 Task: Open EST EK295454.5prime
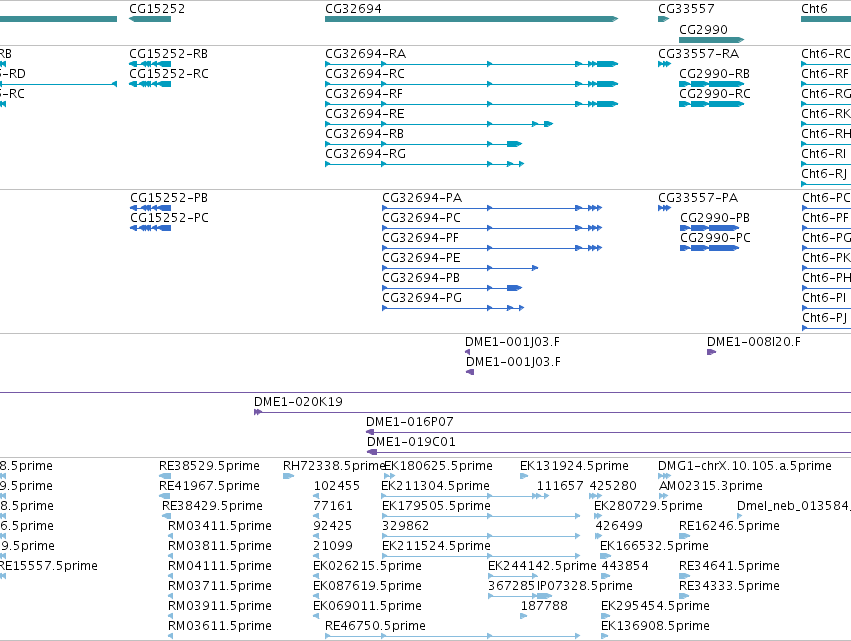pyautogui.click(x=655, y=607)
